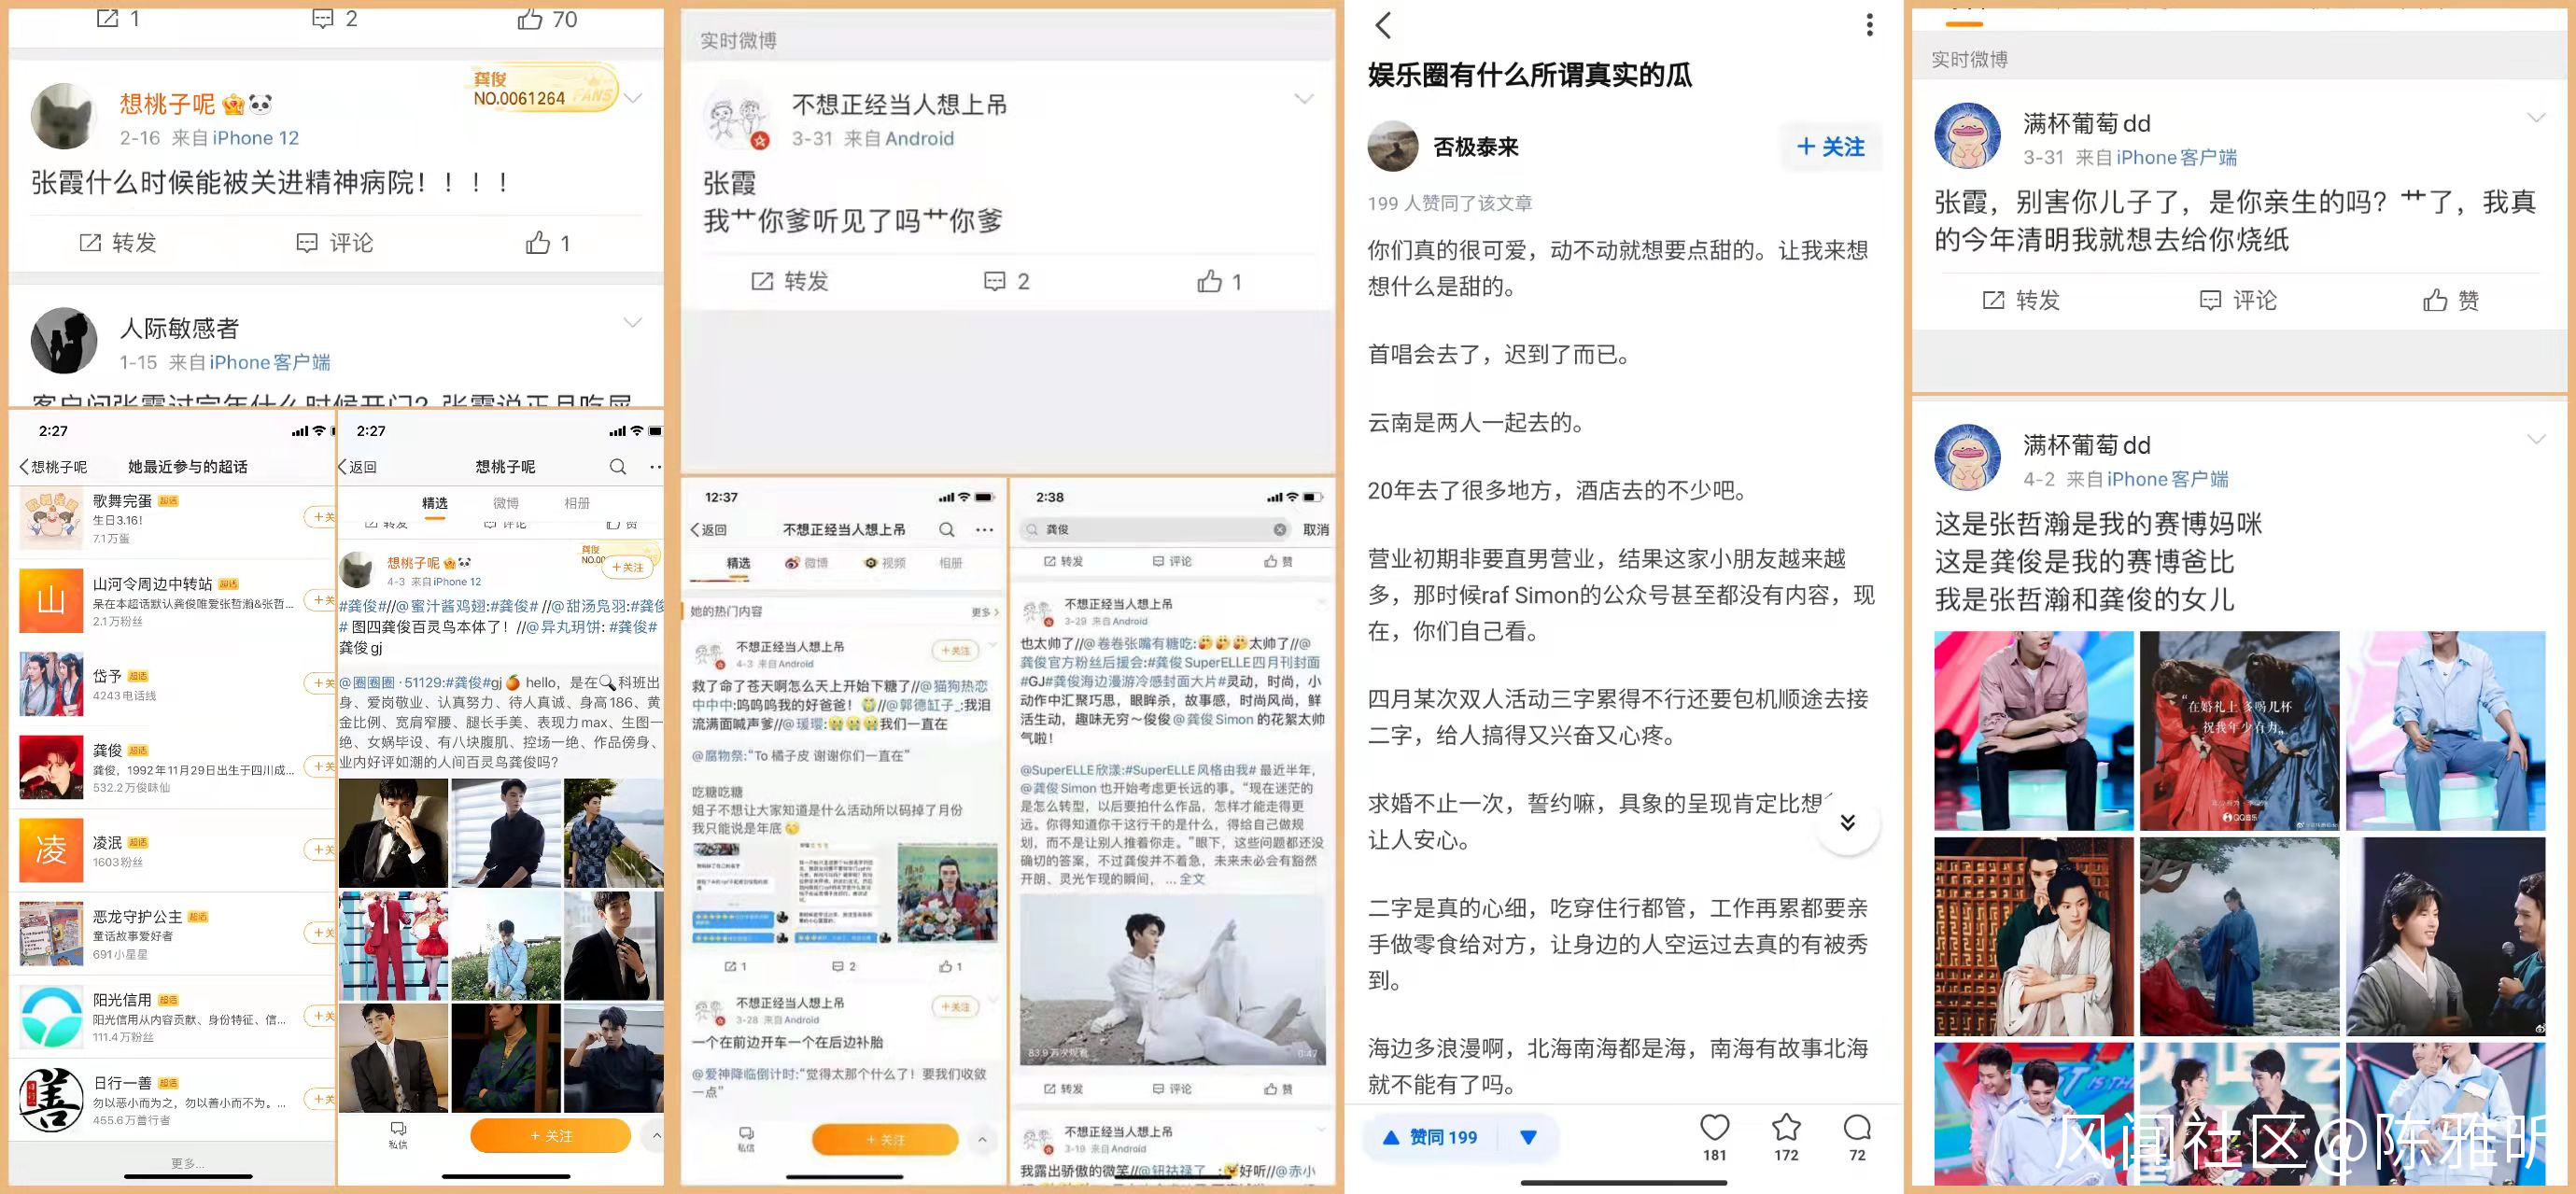Click the search icon in 想桃子呢 profile
Screen dimensions: 2576x1194
tap(618, 467)
